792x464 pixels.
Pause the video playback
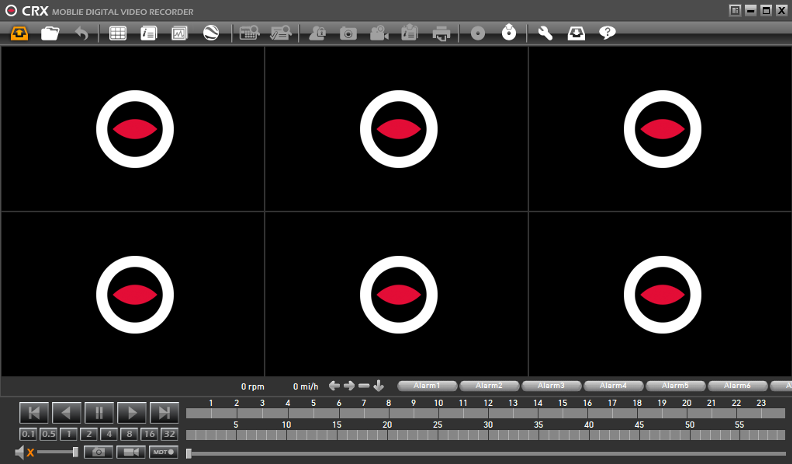(x=99, y=413)
